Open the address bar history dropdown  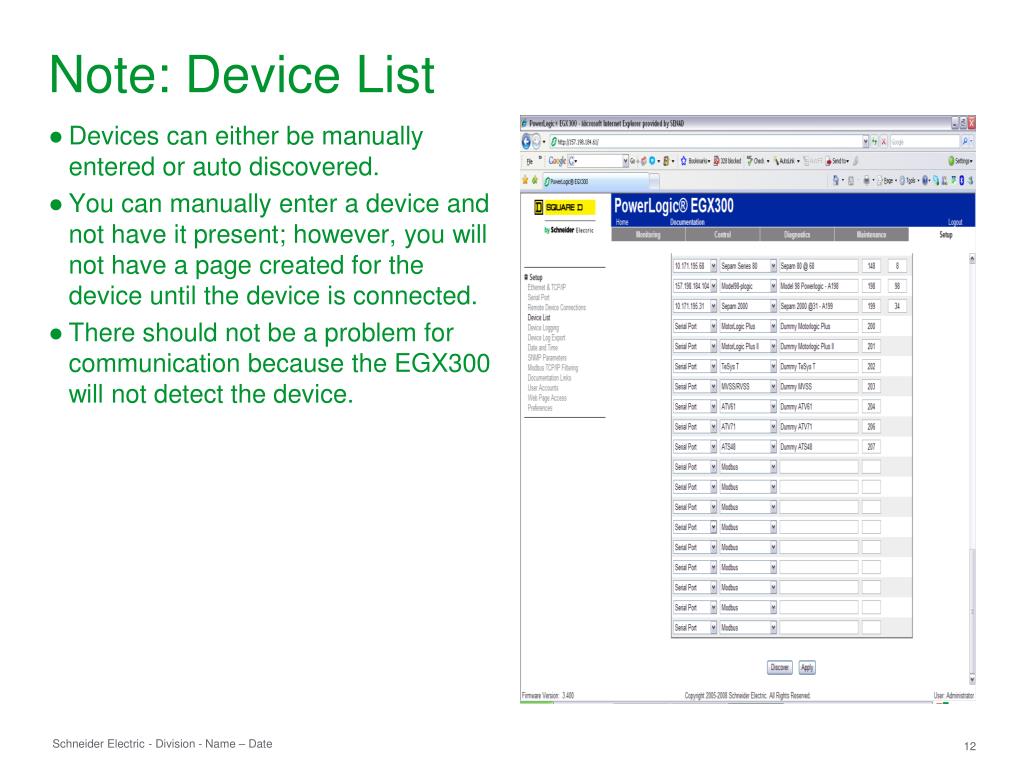coord(865,141)
